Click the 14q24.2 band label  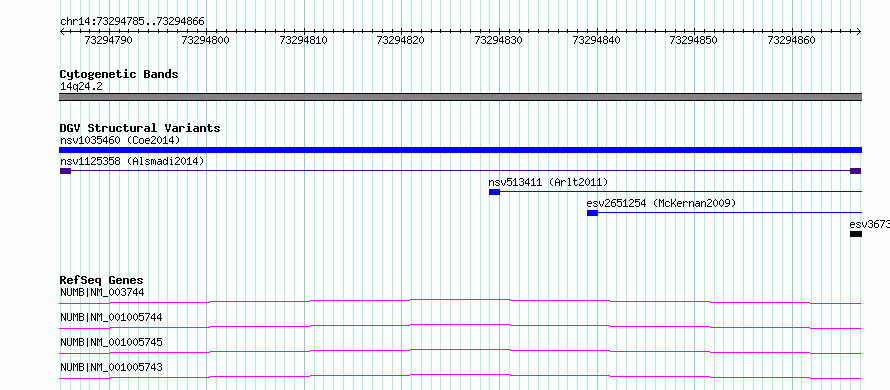pyautogui.click(x=81, y=86)
